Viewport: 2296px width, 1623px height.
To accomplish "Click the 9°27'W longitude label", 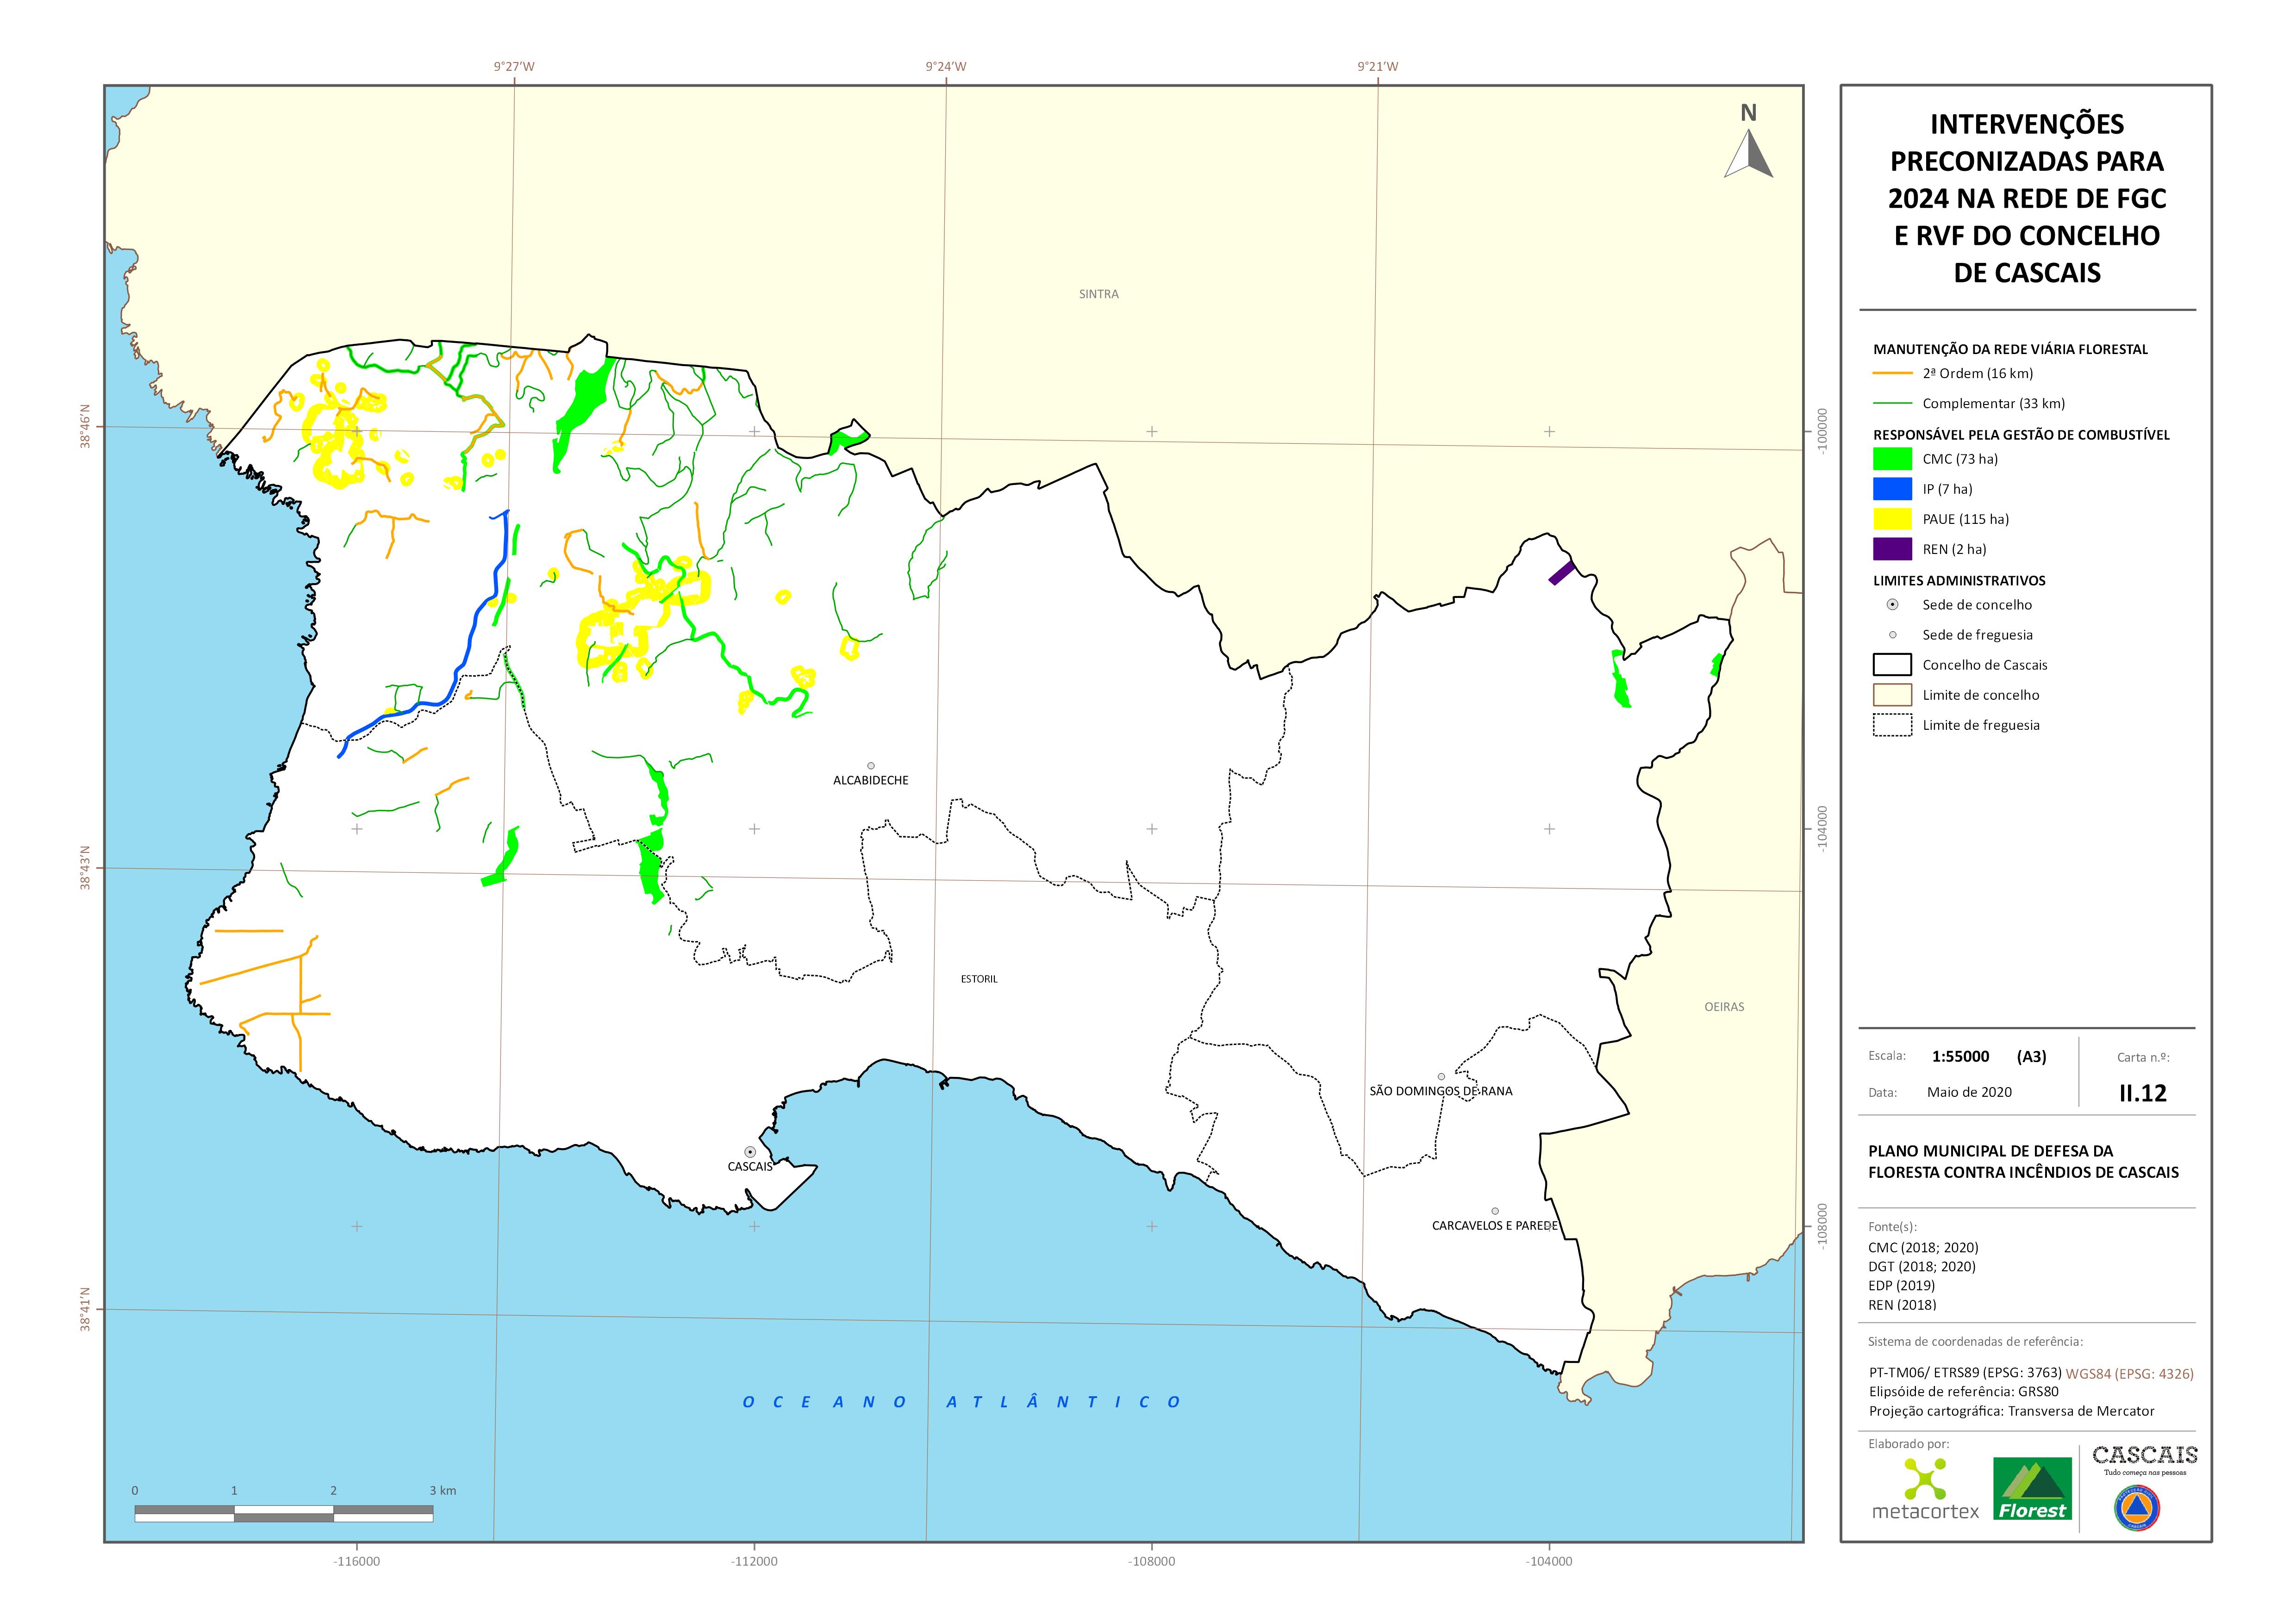I will tap(514, 67).
